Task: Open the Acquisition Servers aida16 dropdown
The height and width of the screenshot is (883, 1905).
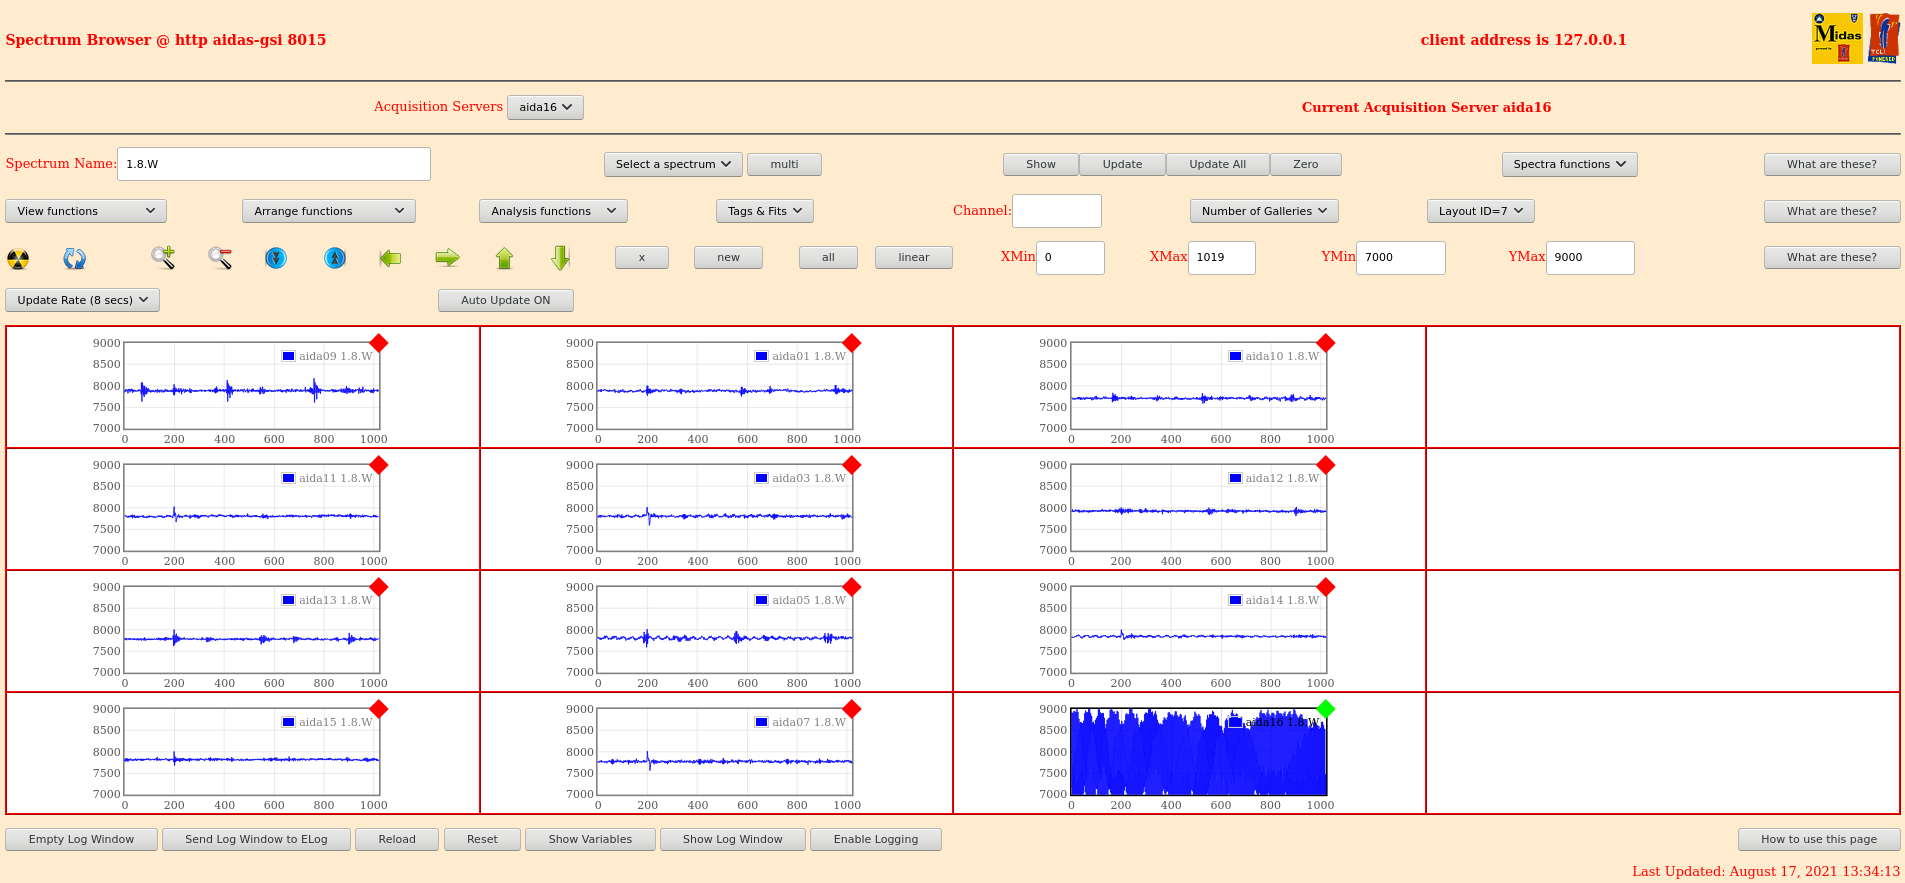Action: [545, 107]
